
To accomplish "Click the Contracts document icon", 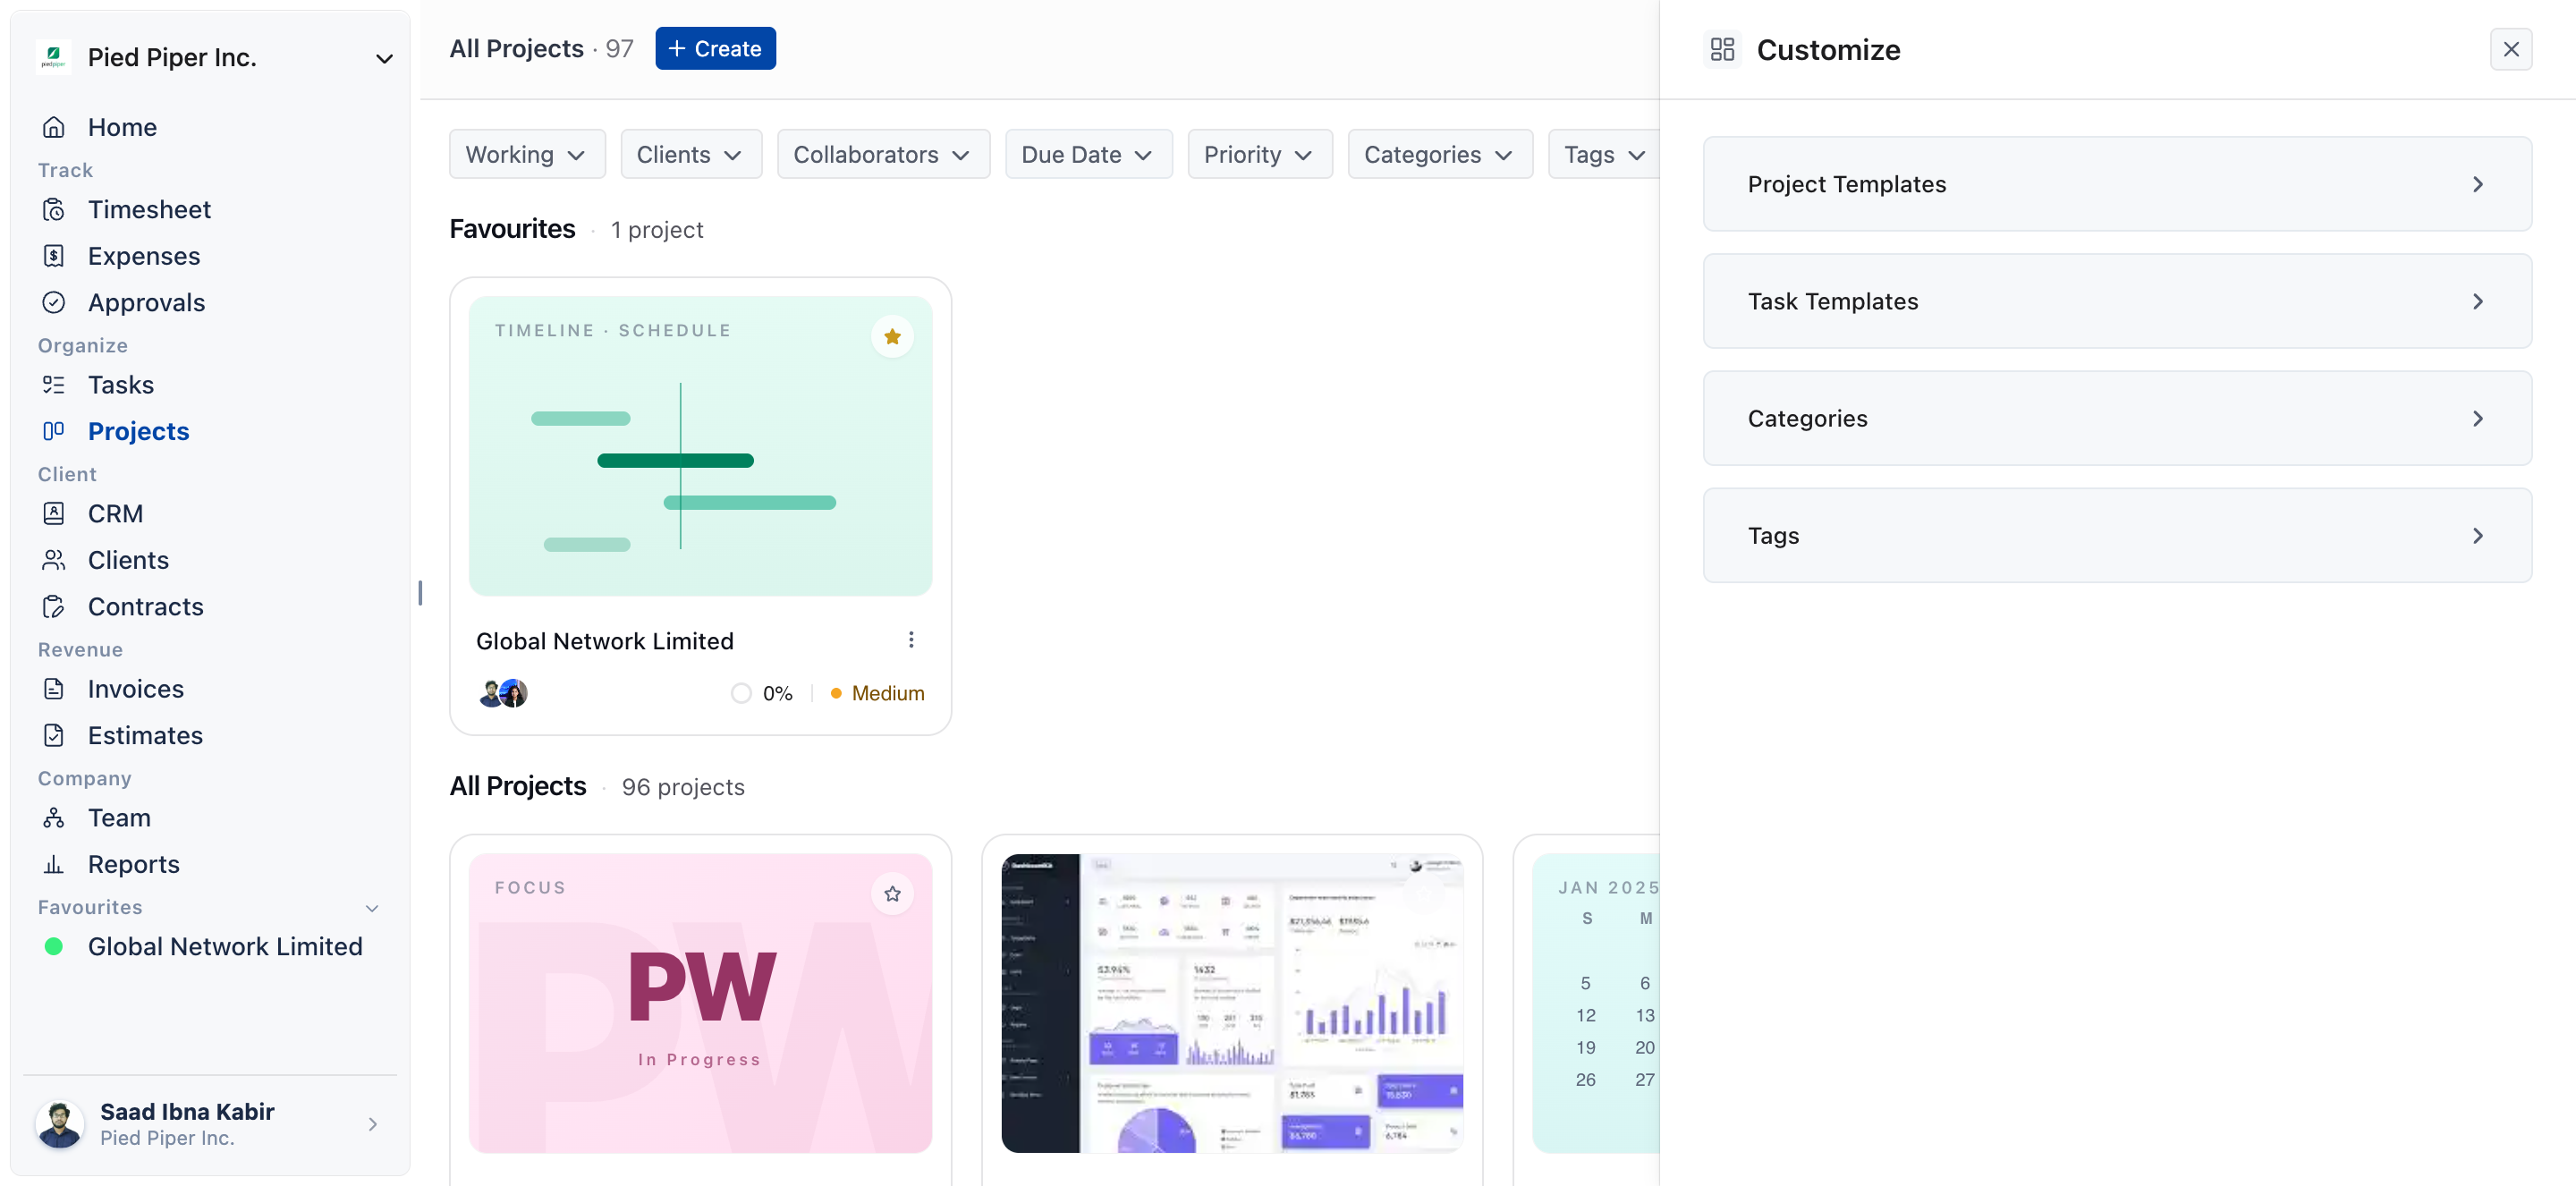I will (x=54, y=606).
